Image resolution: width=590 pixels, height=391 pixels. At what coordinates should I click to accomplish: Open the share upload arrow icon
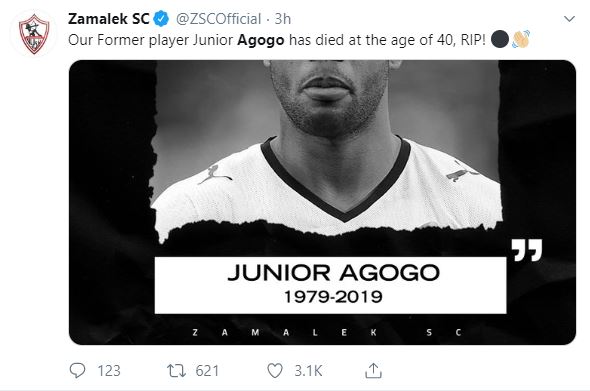[x=373, y=371]
